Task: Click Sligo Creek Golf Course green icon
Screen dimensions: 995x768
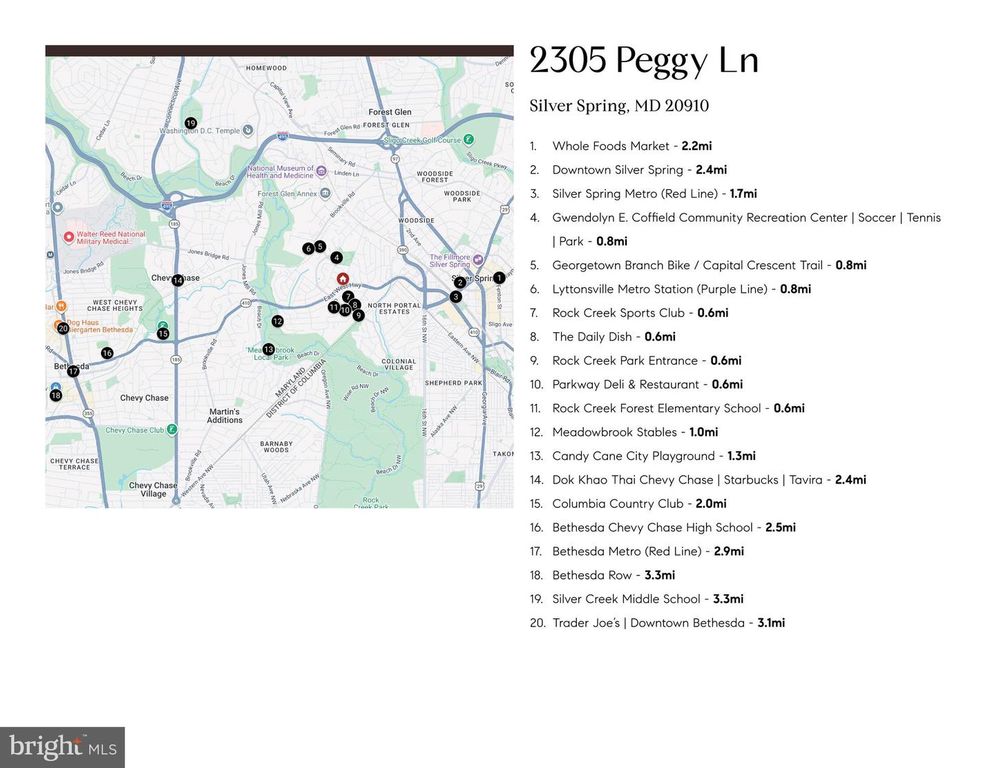Action: [468, 139]
